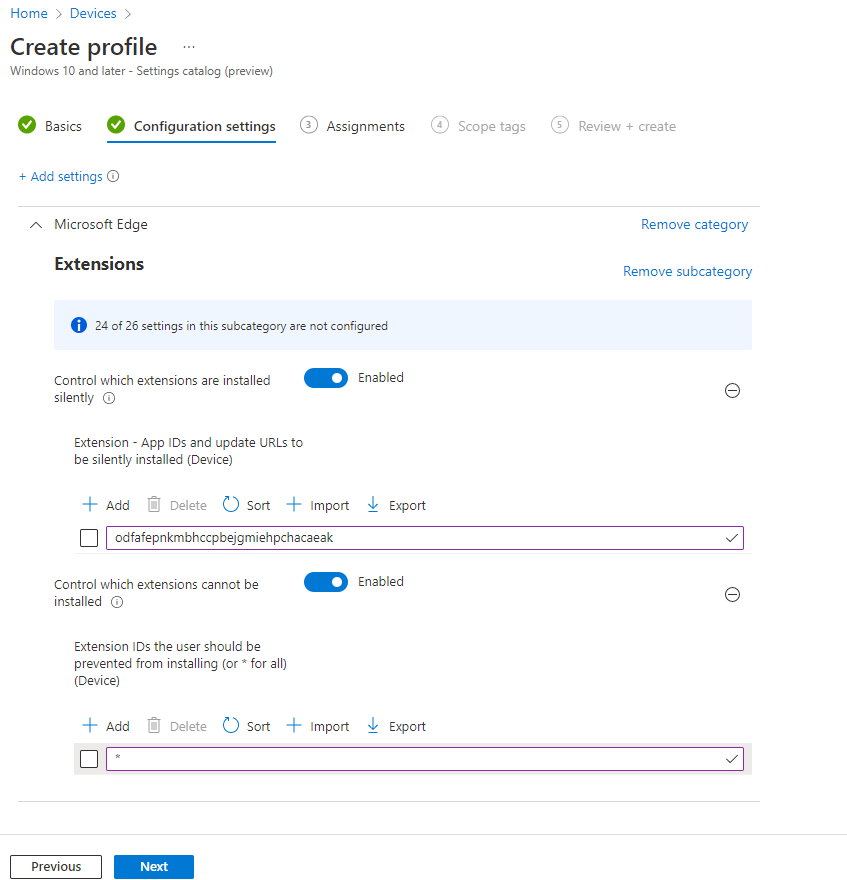Click info icon for extensions cannot be installed
Screen dimensions: 847x880
(x=117, y=602)
